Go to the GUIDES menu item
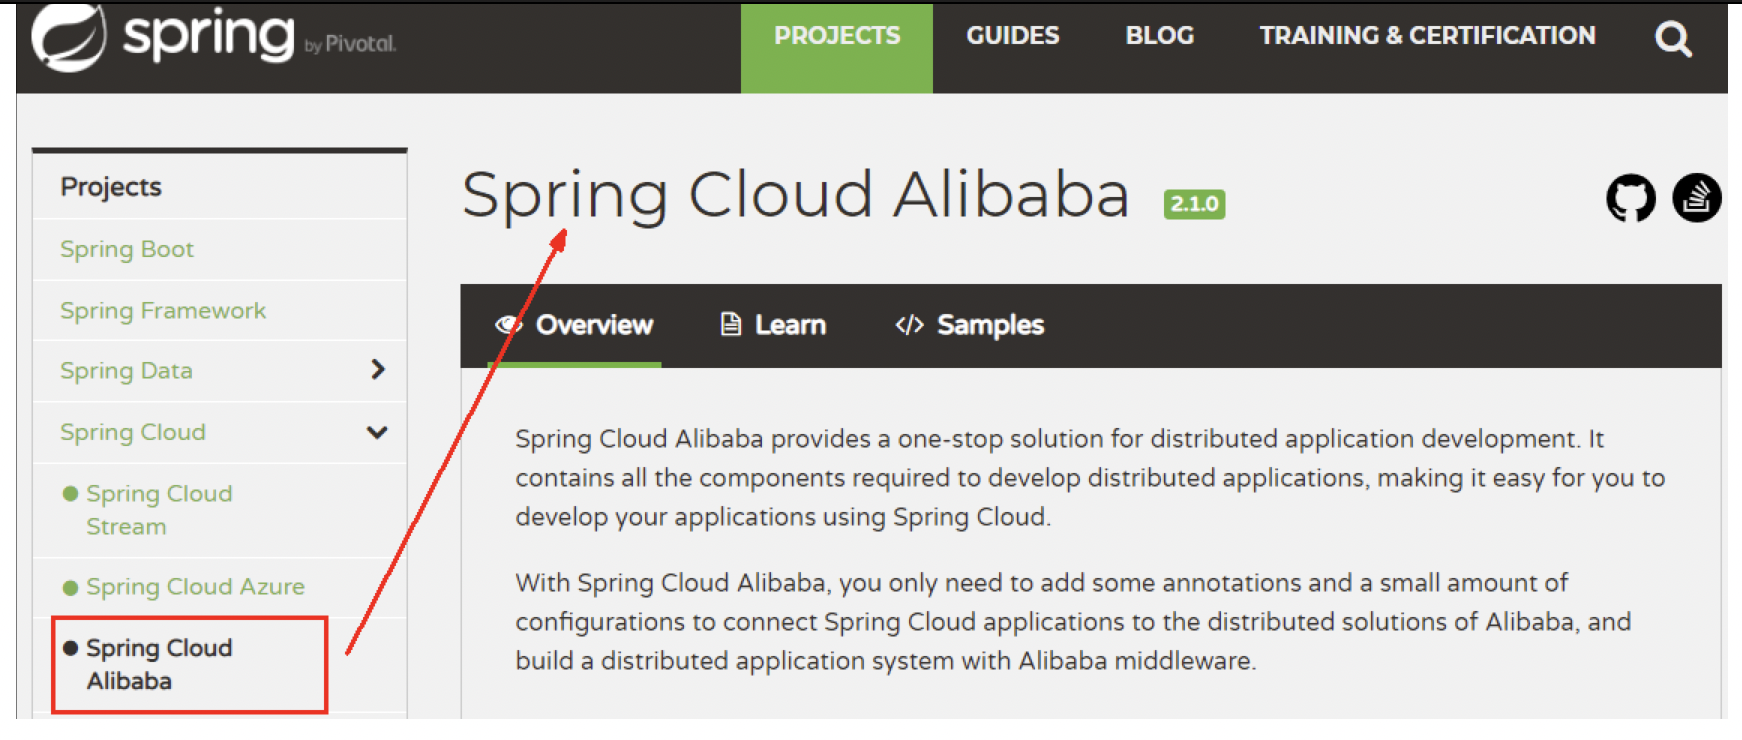Image resolution: width=1742 pixels, height=740 pixels. 1012,36
